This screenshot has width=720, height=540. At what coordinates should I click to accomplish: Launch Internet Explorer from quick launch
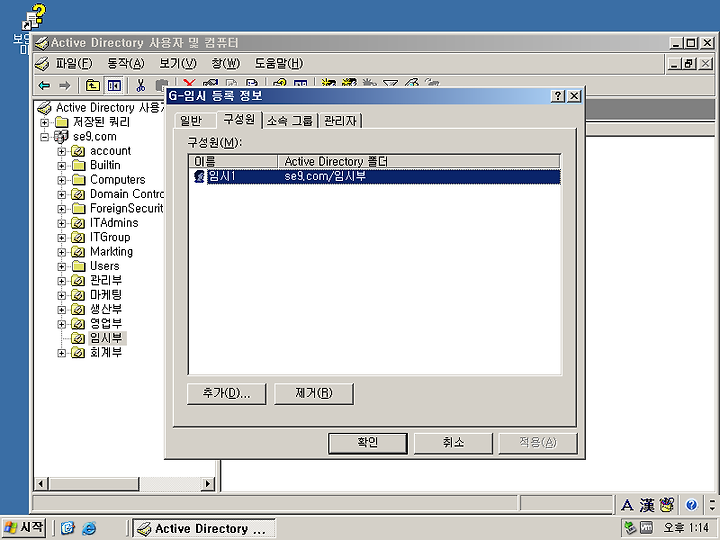89,529
